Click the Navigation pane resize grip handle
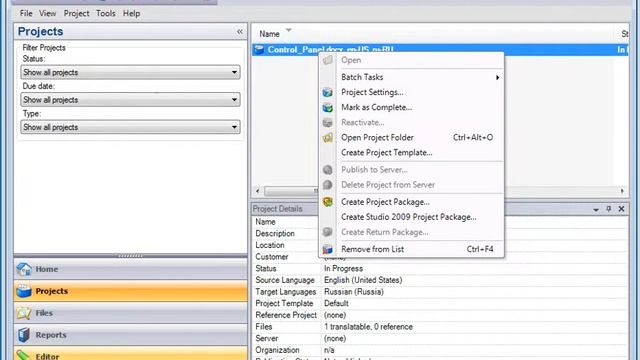Screen dimensions: 640x360 130,256
